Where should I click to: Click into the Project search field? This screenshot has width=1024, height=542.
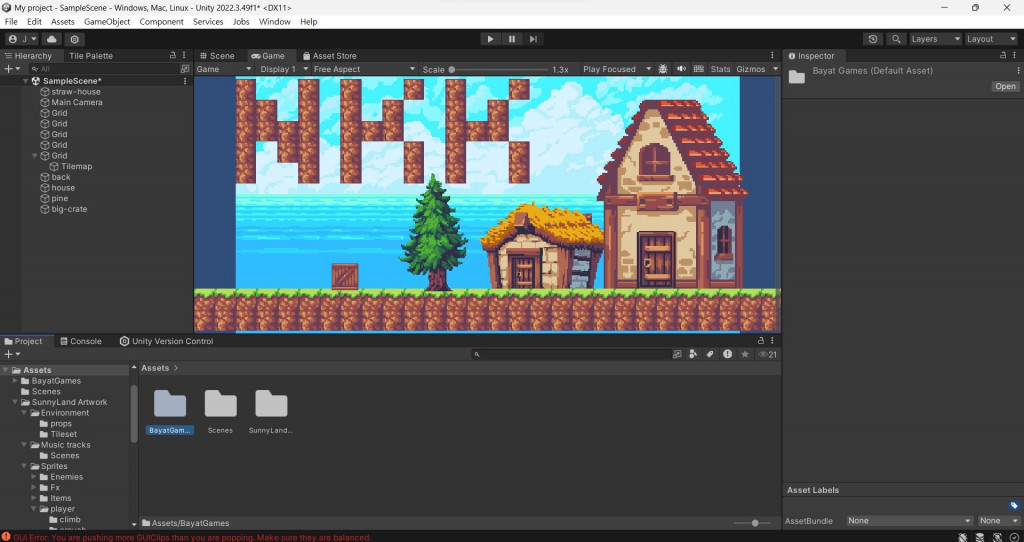tap(571, 354)
